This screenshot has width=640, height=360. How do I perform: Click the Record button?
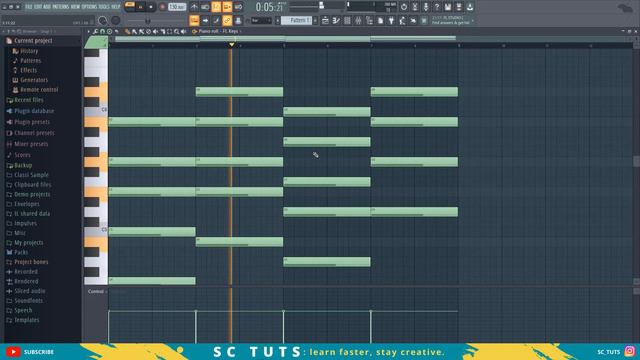162,7
